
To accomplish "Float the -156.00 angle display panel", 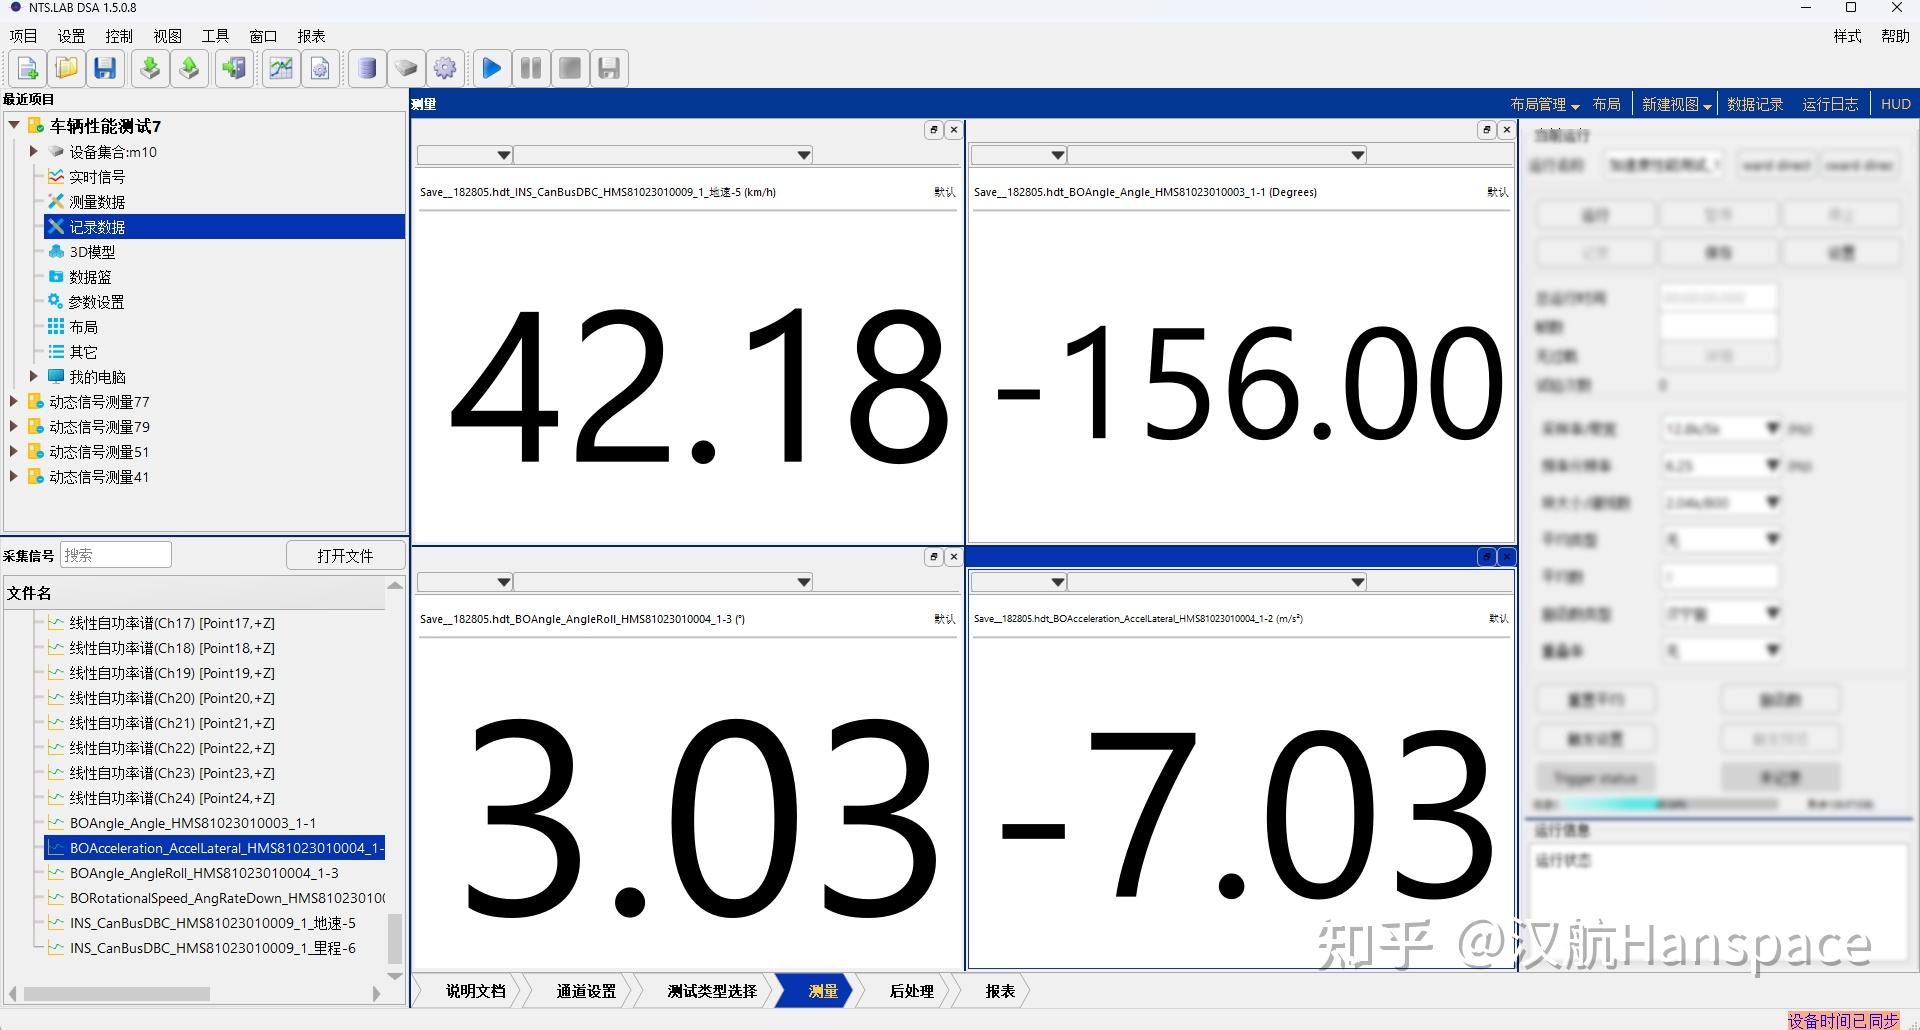I will pos(1487,130).
